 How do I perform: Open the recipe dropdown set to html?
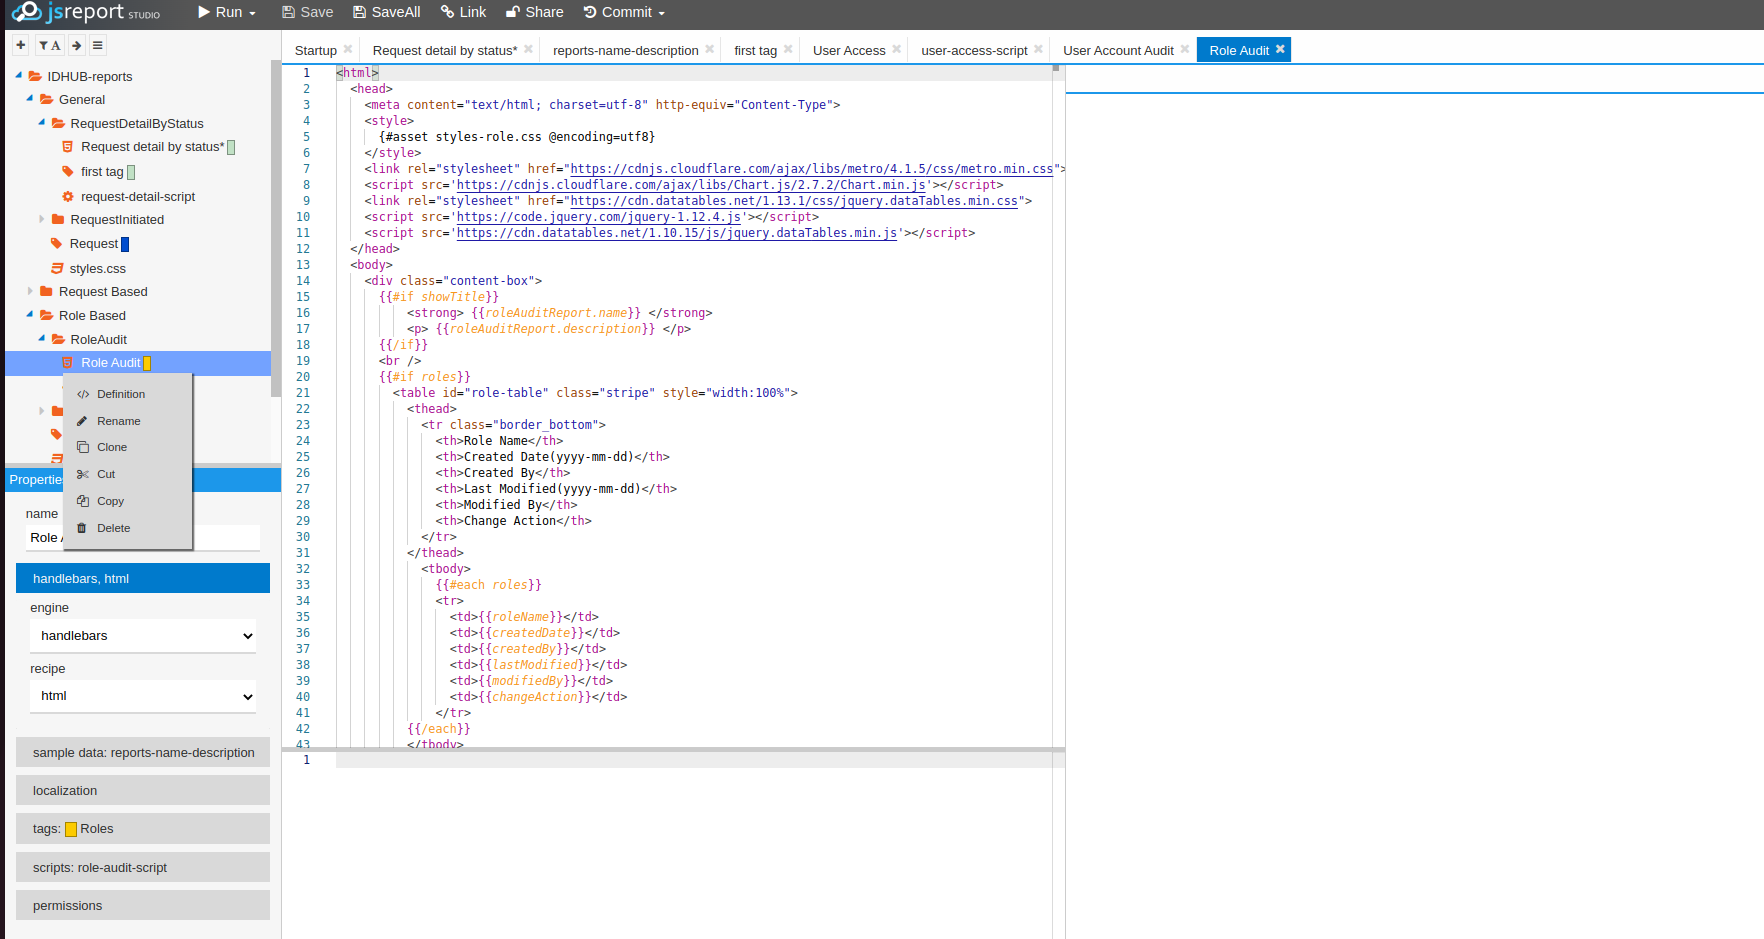click(x=143, y=696)
